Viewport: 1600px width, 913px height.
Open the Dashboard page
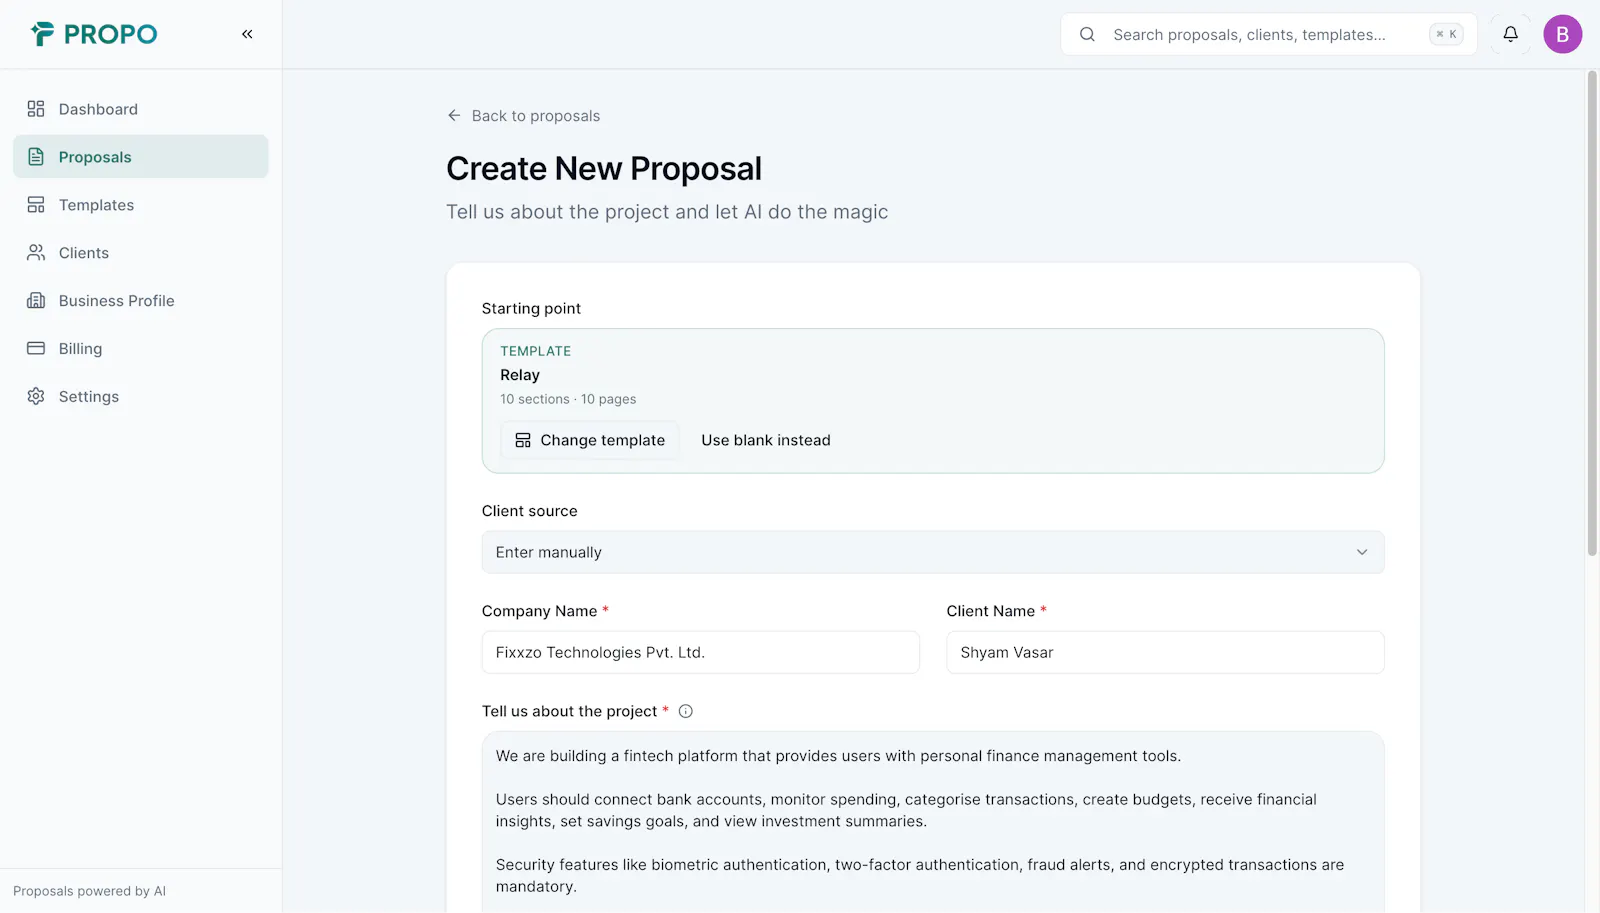(x=141, y=109)
